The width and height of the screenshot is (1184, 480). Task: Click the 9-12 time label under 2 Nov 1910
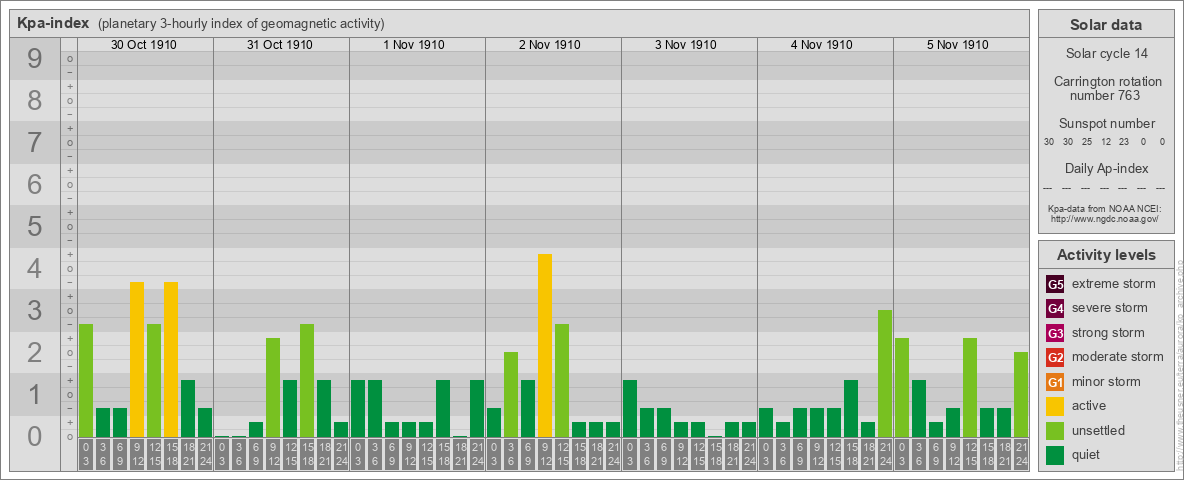click(544, 454)
